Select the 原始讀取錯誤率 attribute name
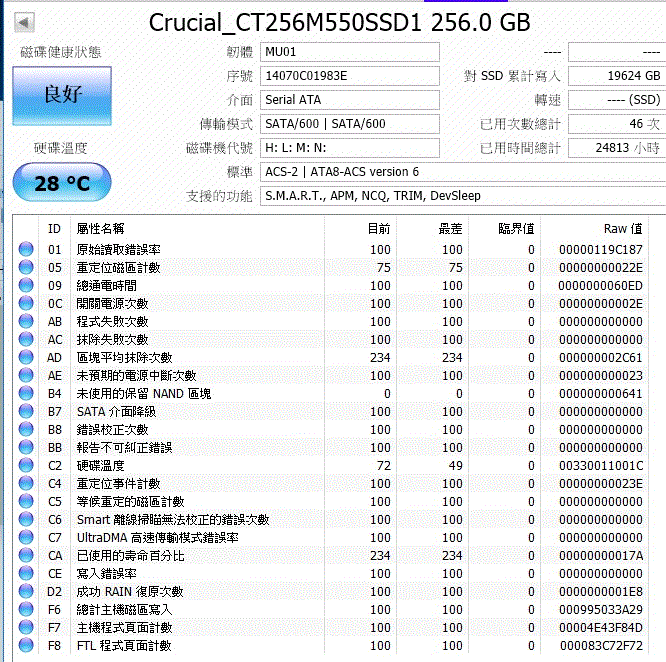Screen dimensions: 666x662 pos(119,250)
